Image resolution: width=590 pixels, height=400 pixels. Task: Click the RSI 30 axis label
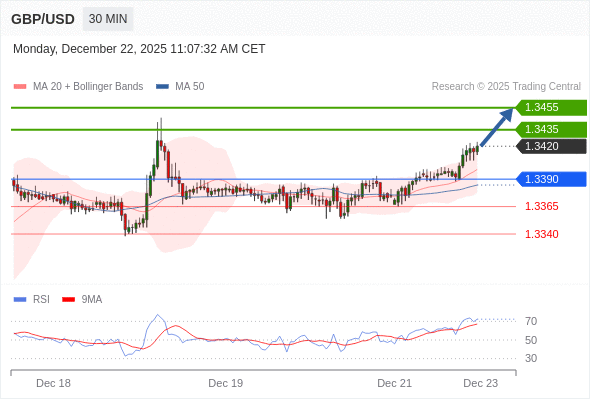coord(531,358)
